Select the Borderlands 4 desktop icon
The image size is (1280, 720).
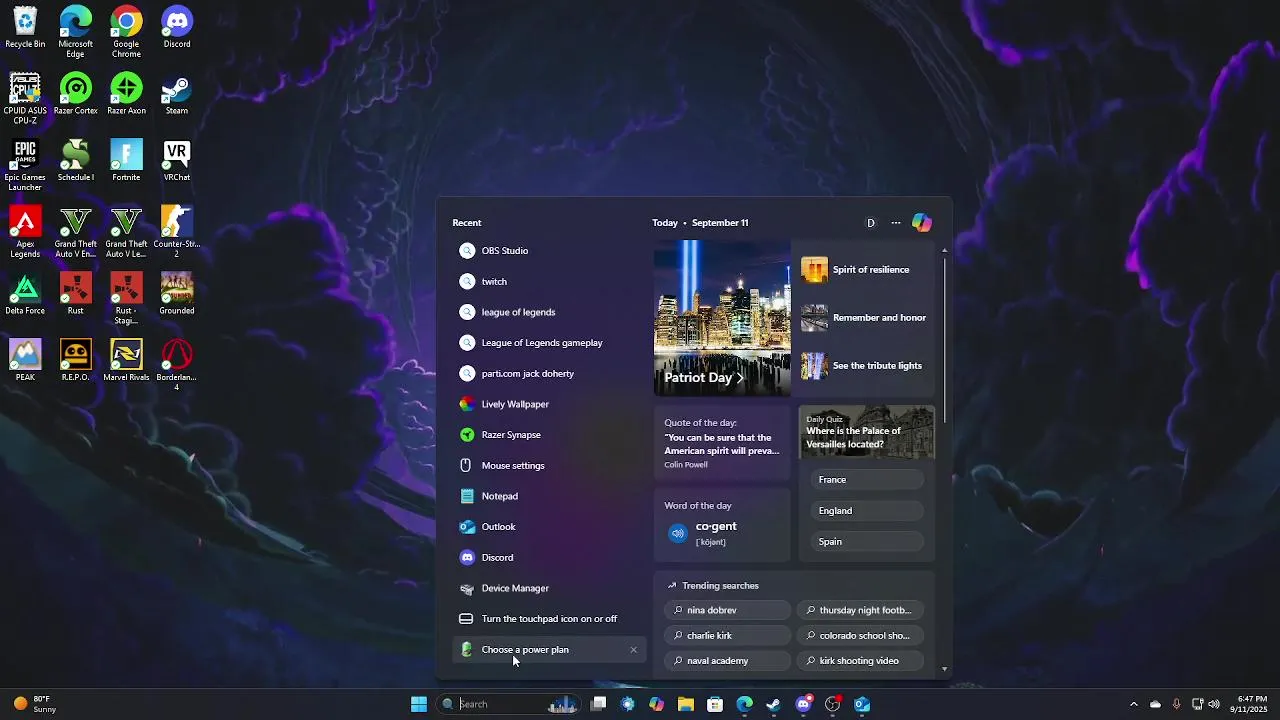click(177, 365)
